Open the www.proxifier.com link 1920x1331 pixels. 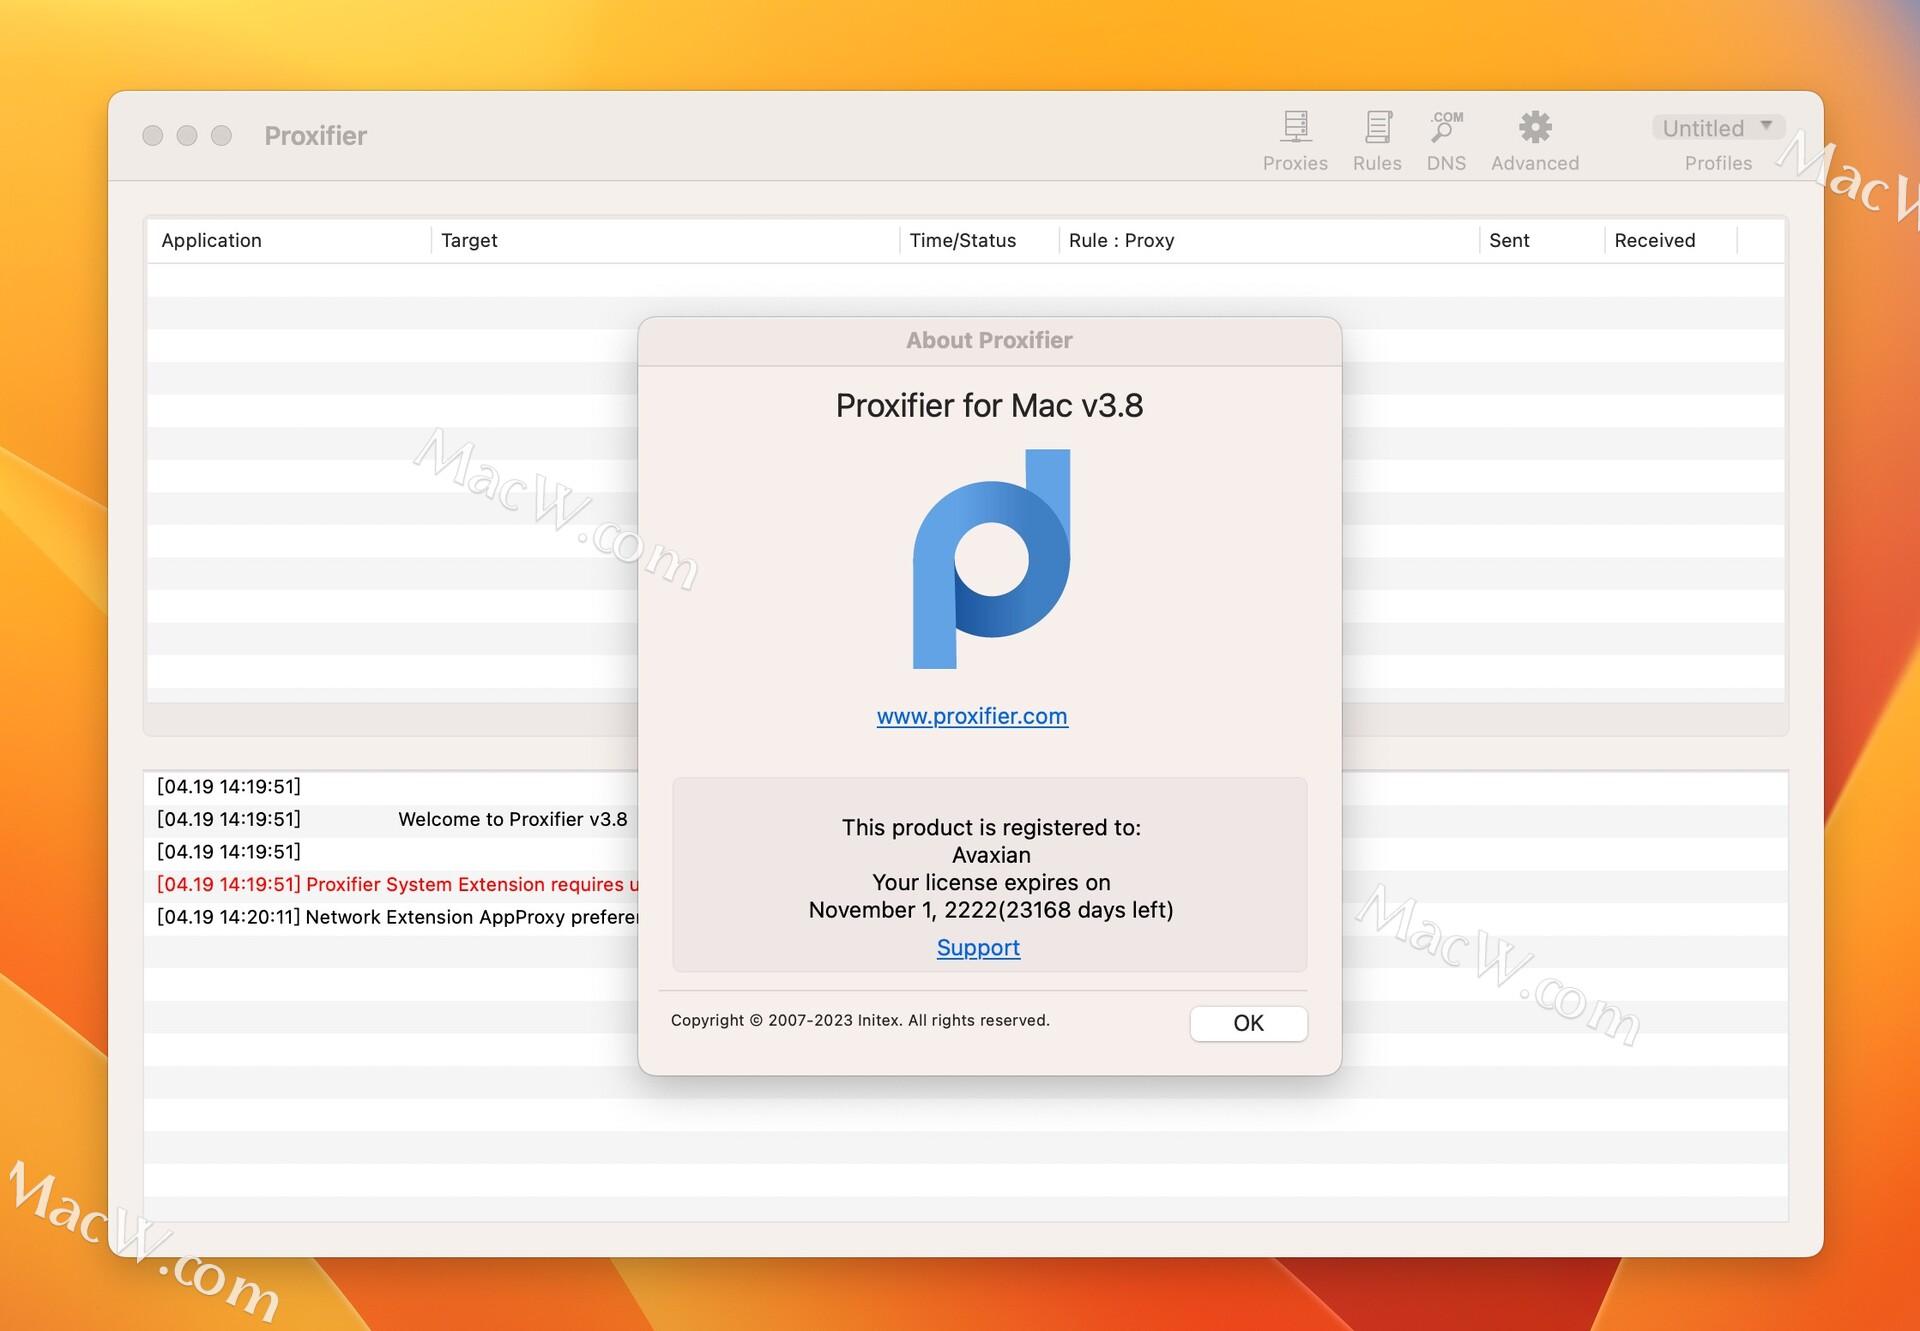coord(971,716)
